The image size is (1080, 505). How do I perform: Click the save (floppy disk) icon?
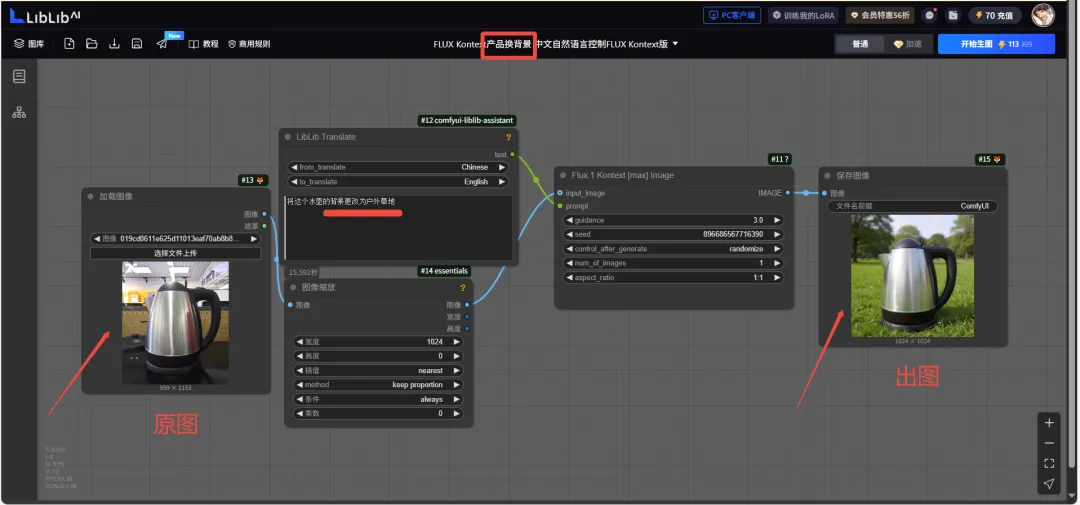coord(137,43)
